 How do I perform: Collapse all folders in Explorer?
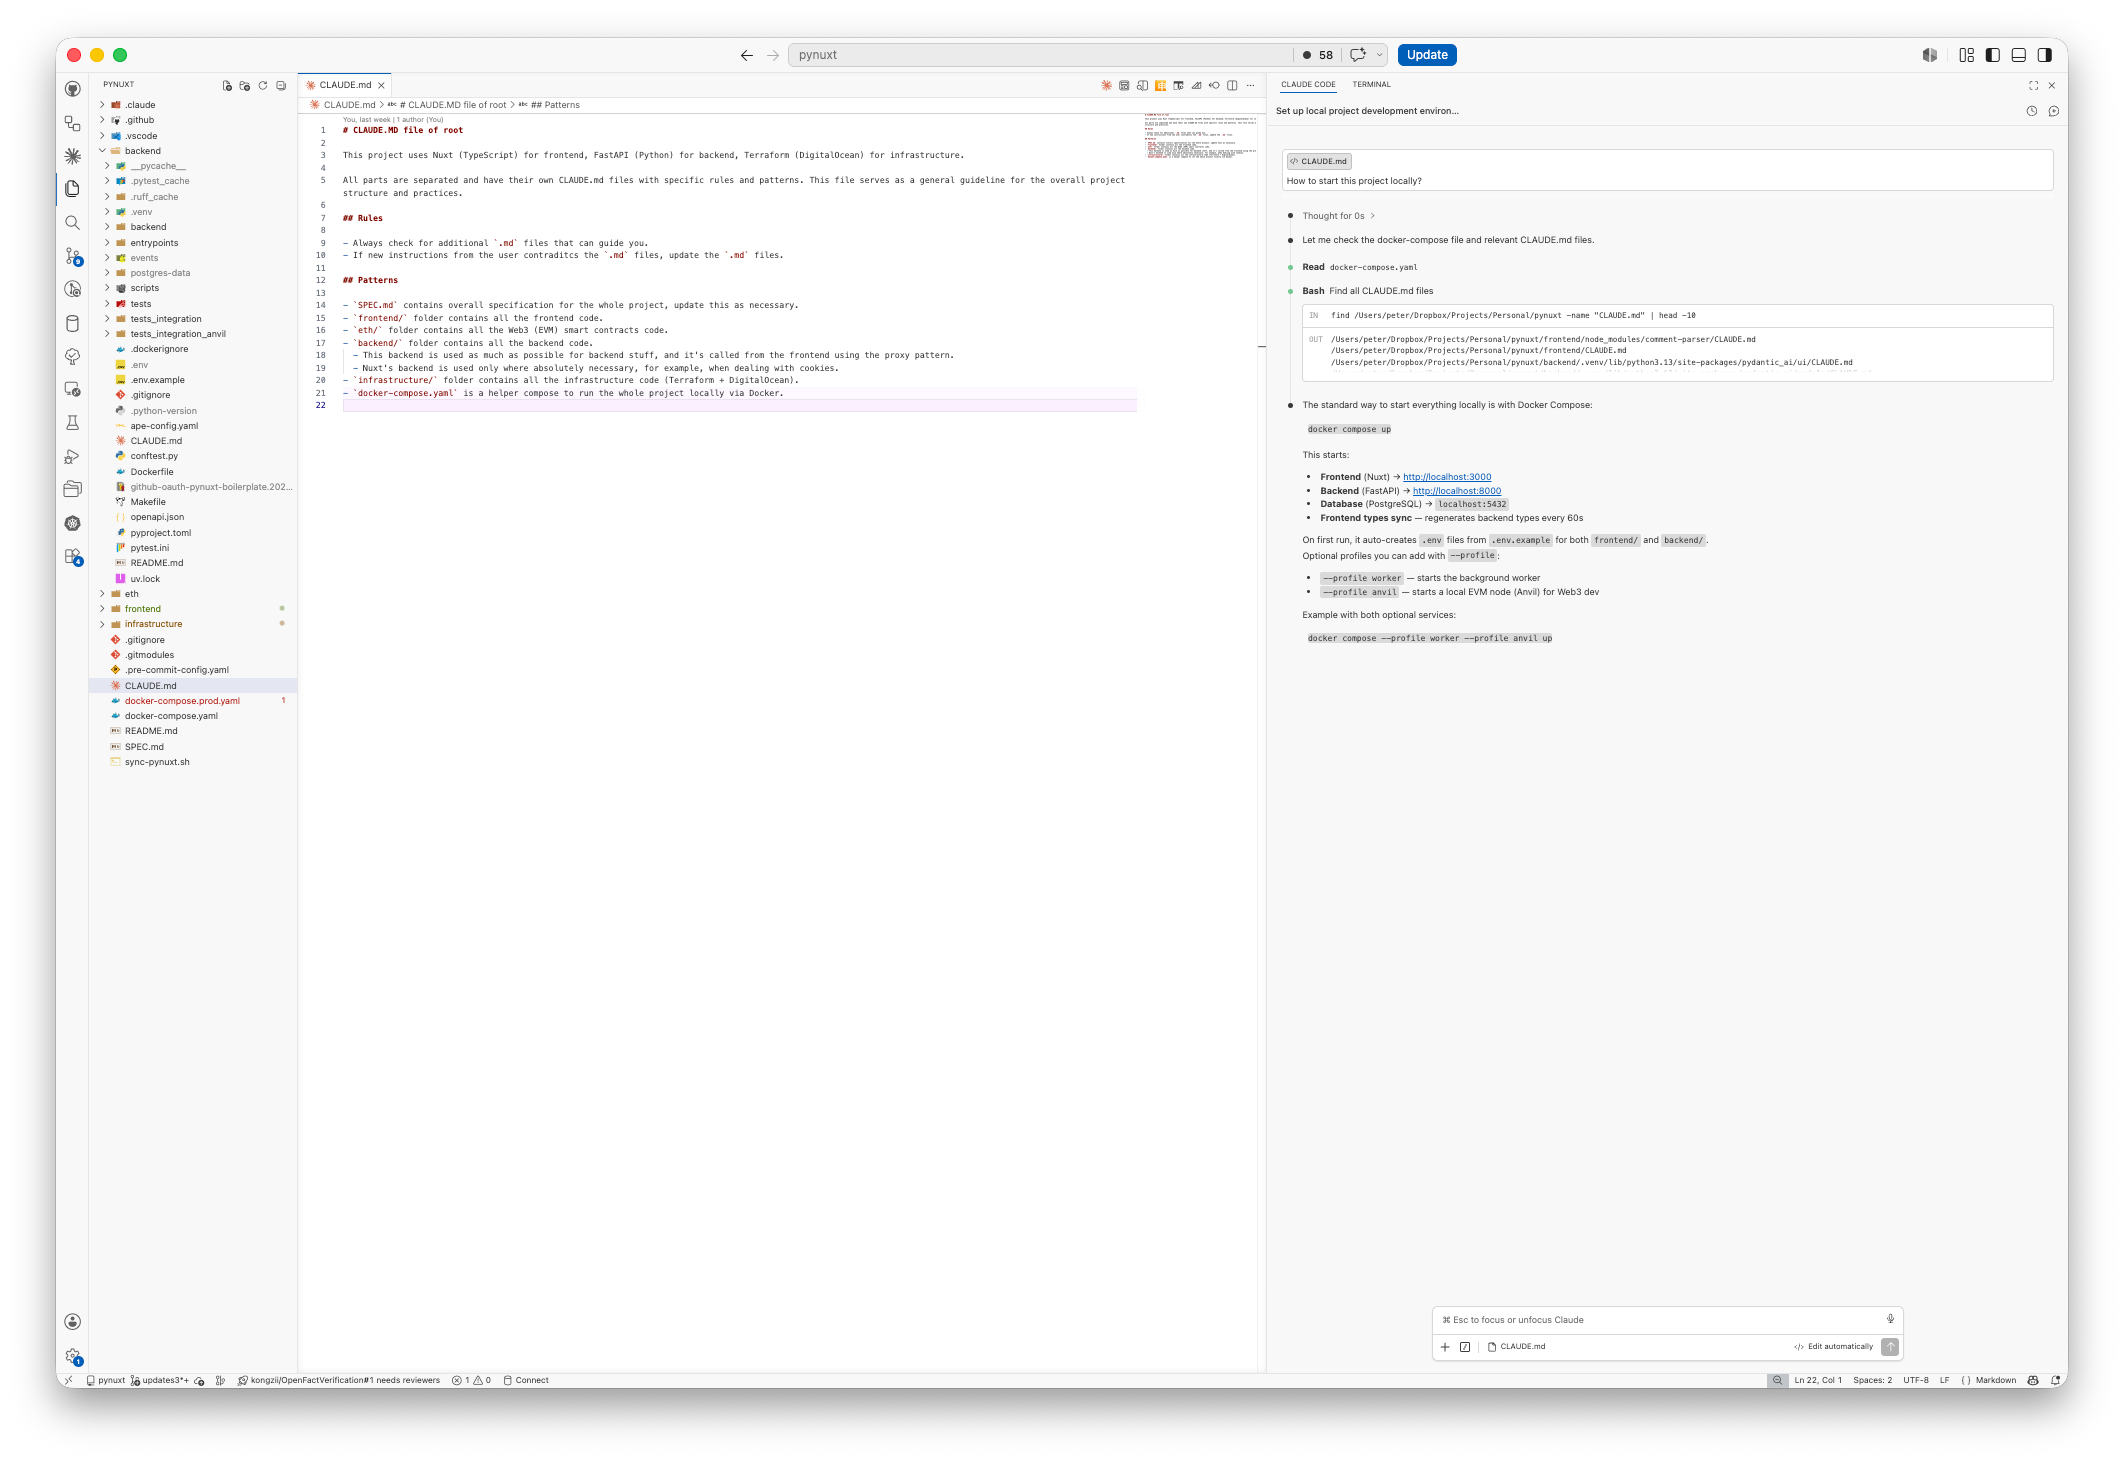pos(281,85)
